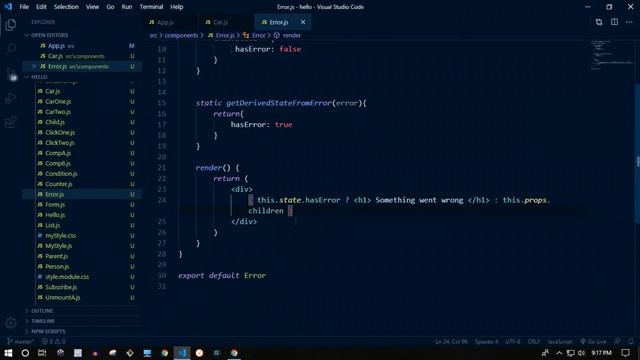Screen dimensions: 640x360
Task: Open the More Actions ellipsis menu
Action: (x=629, y=22)
